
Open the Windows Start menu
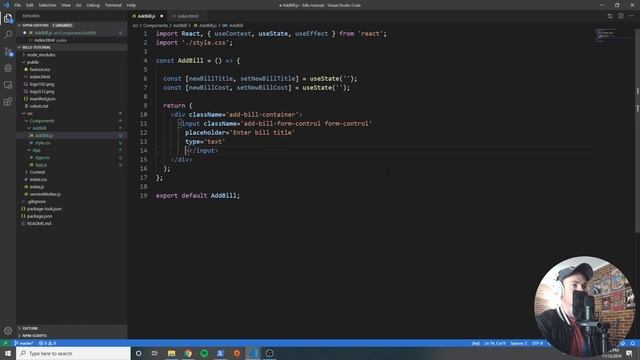[8, 353]
